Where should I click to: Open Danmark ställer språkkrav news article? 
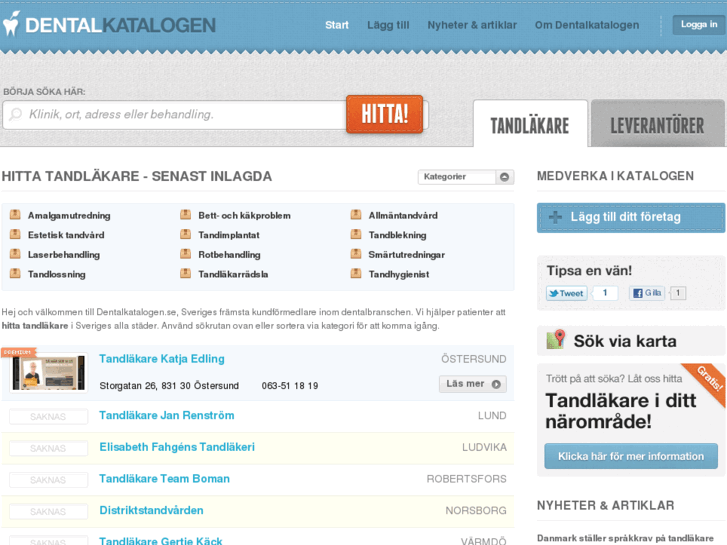(x=625, y=538)
